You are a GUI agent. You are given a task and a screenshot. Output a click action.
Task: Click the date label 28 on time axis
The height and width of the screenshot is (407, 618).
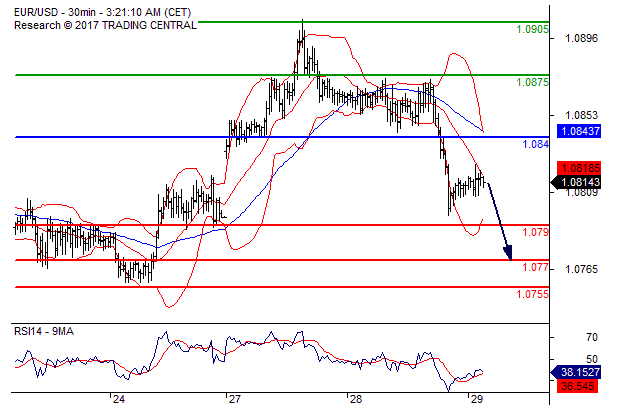356,400
